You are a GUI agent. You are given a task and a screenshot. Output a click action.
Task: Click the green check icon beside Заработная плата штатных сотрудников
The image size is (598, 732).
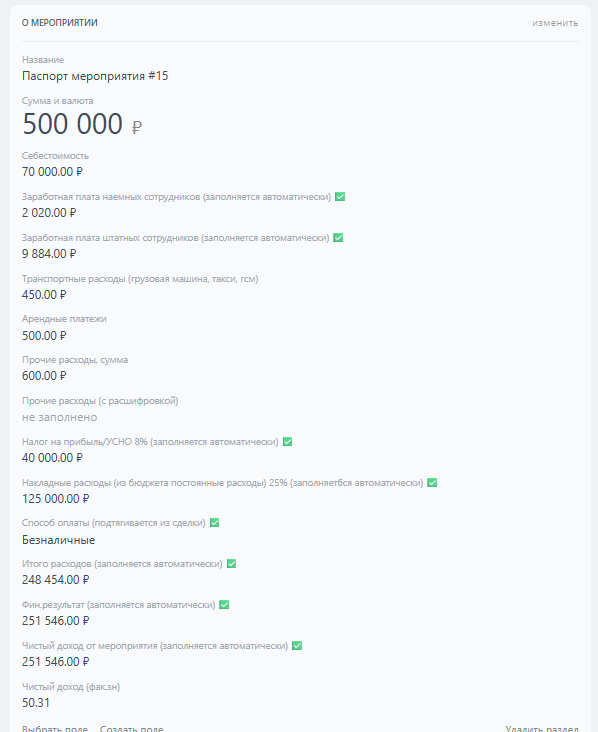click(x=338, y=238)
